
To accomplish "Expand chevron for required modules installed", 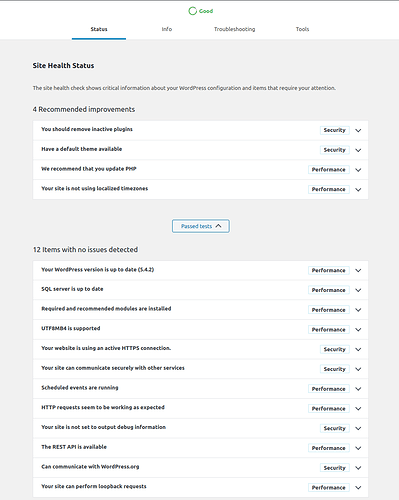I will [358, 310].
